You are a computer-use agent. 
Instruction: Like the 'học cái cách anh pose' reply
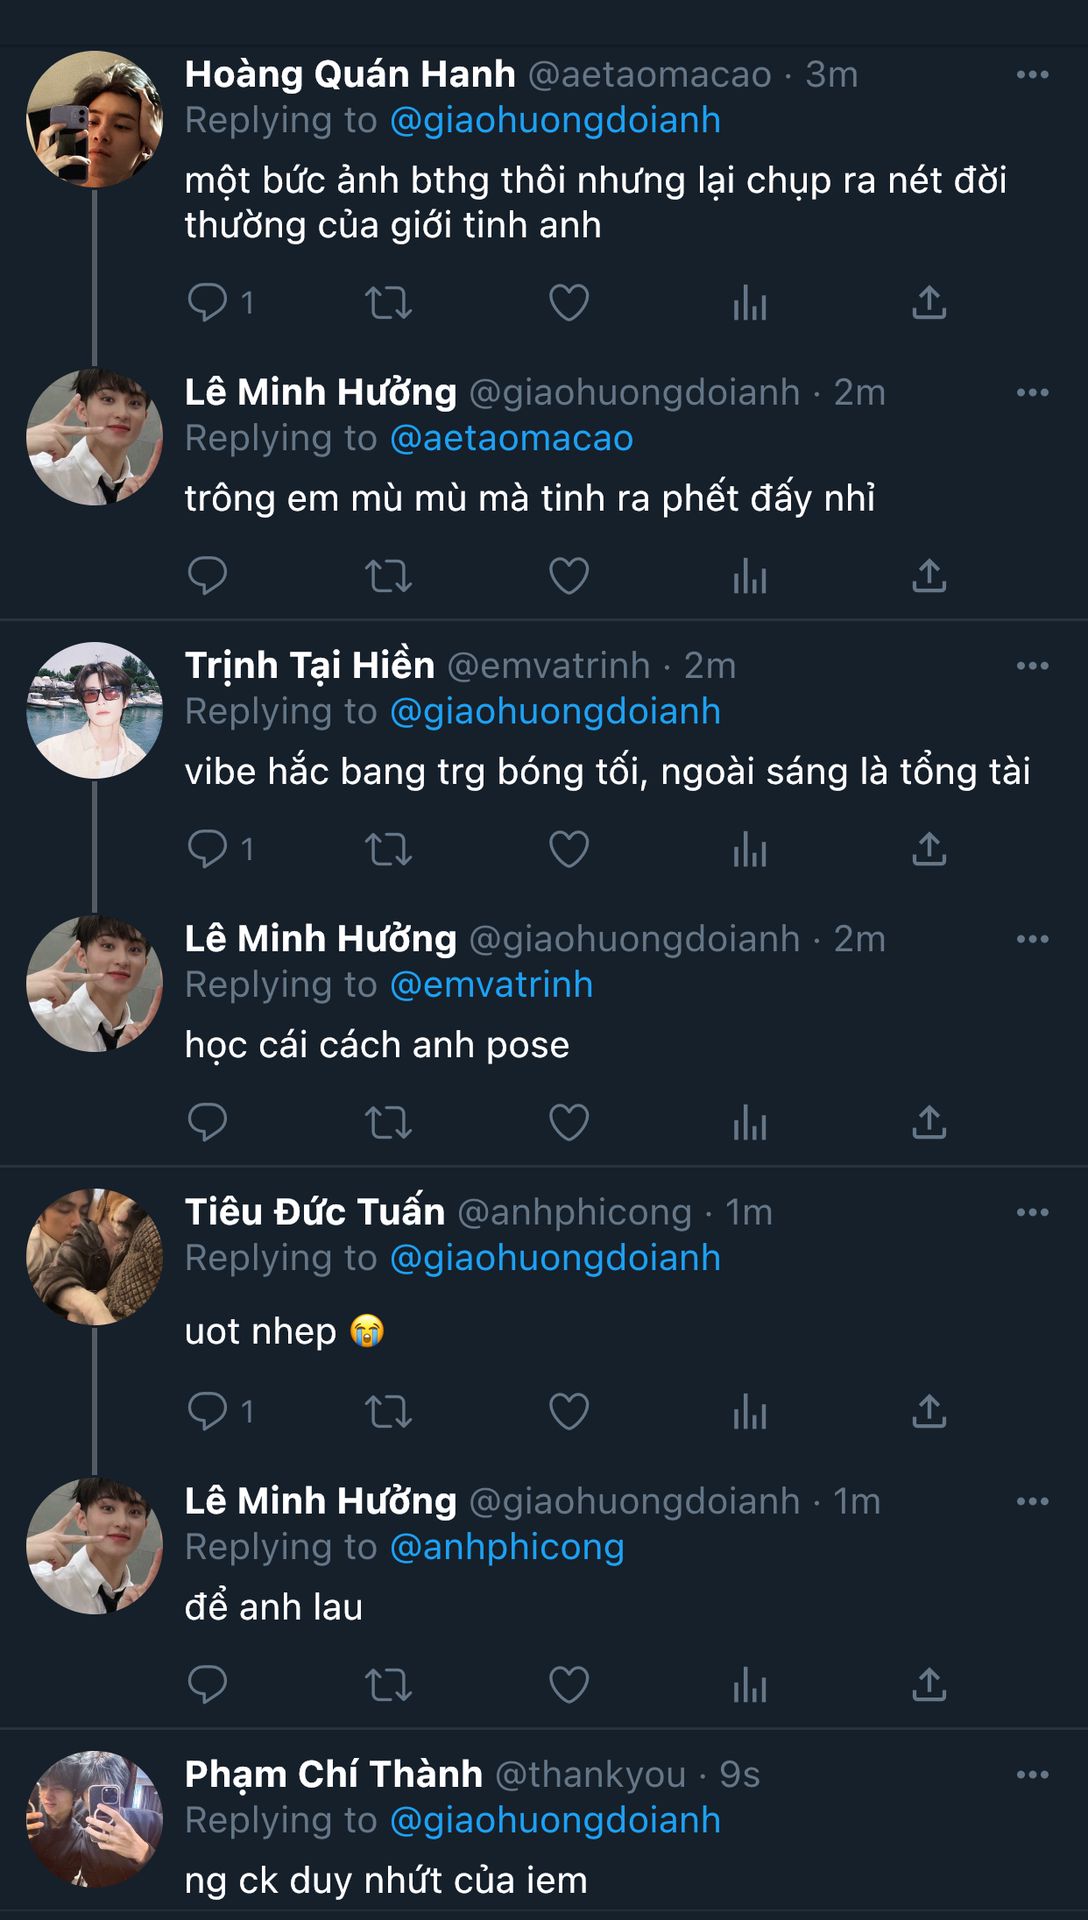click(569, 1122)
